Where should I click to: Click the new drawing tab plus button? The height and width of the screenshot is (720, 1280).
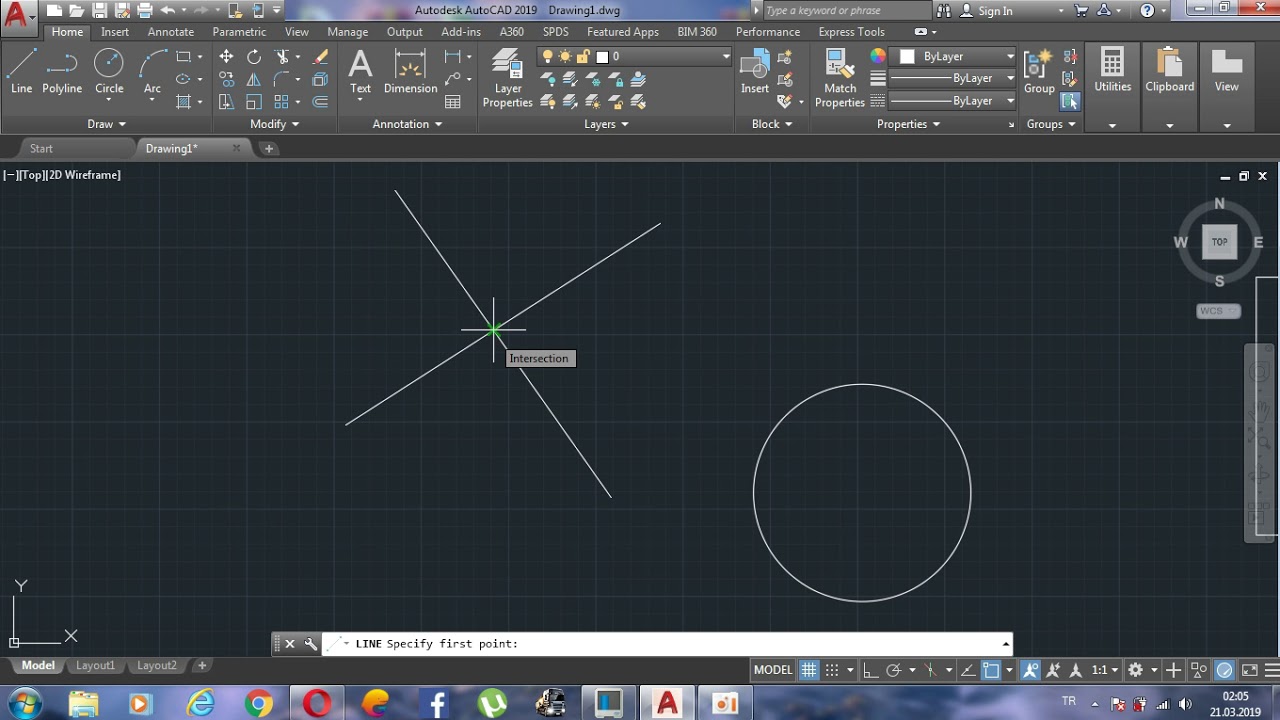268,148
